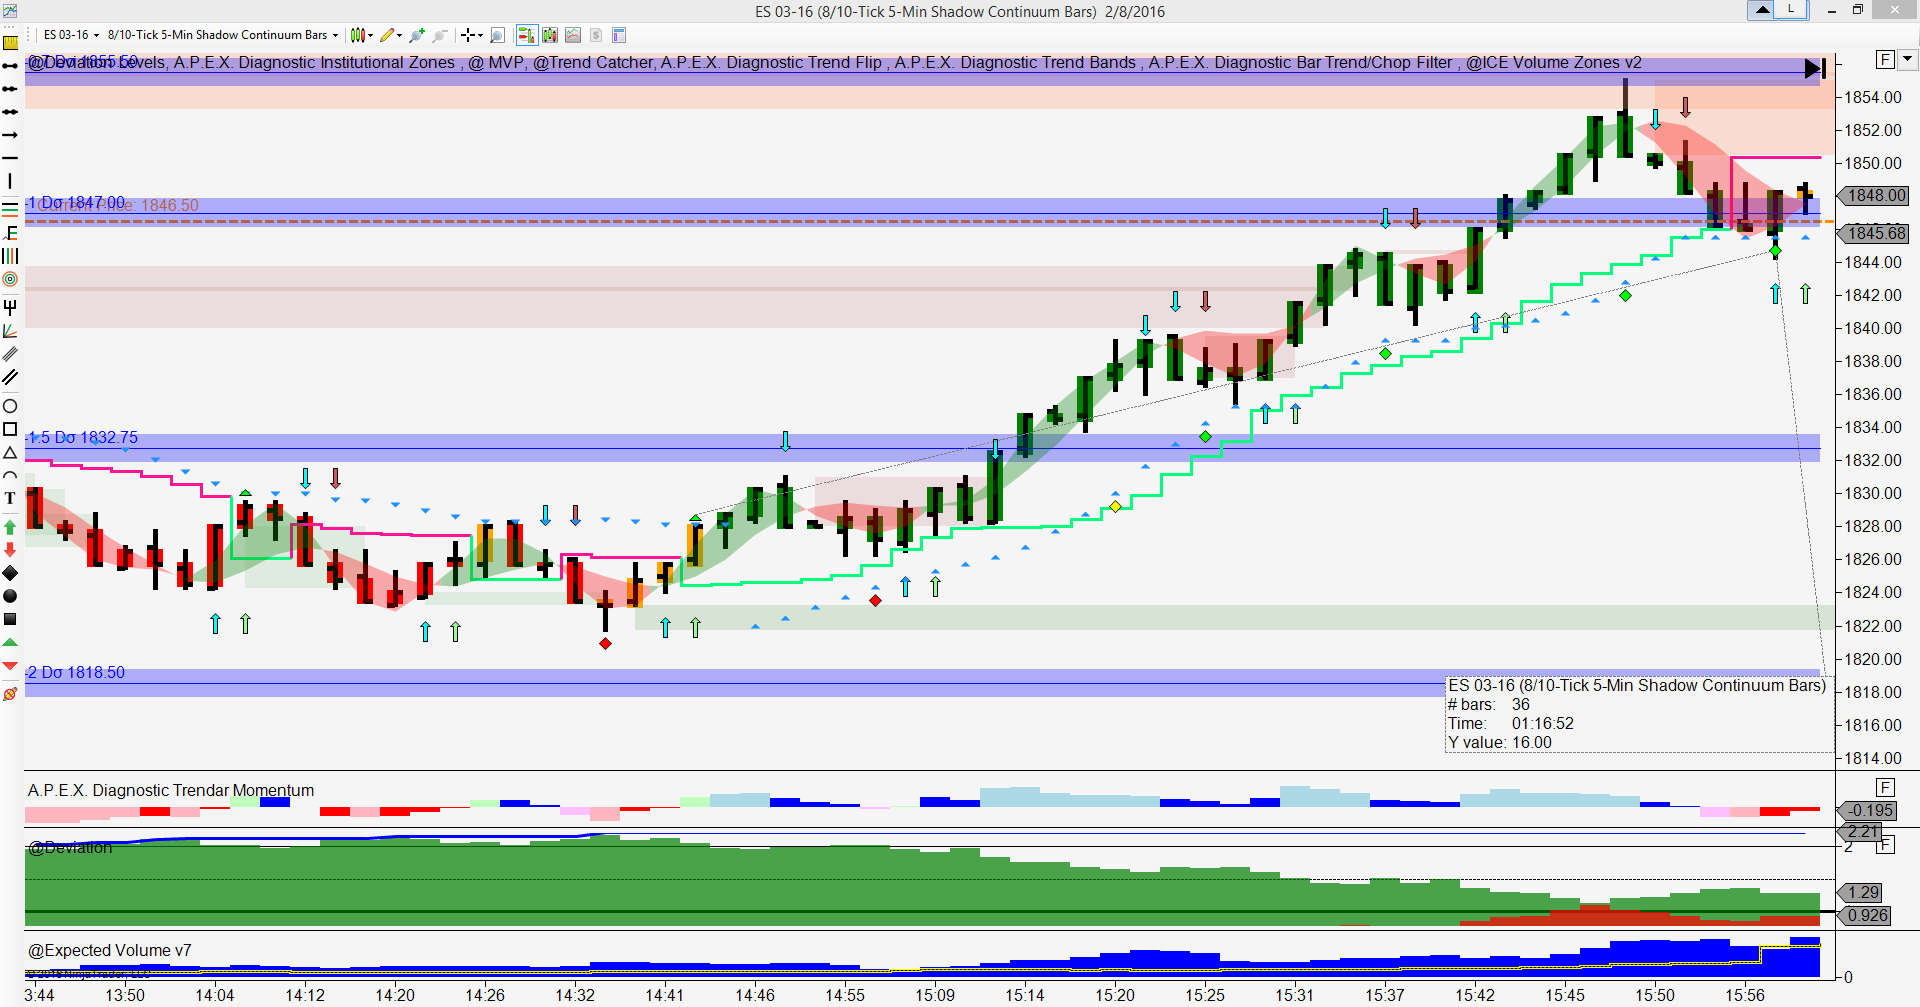Click the 1845.68 price marker on axis
Screen dimensions: 1920x1007
1876,233
